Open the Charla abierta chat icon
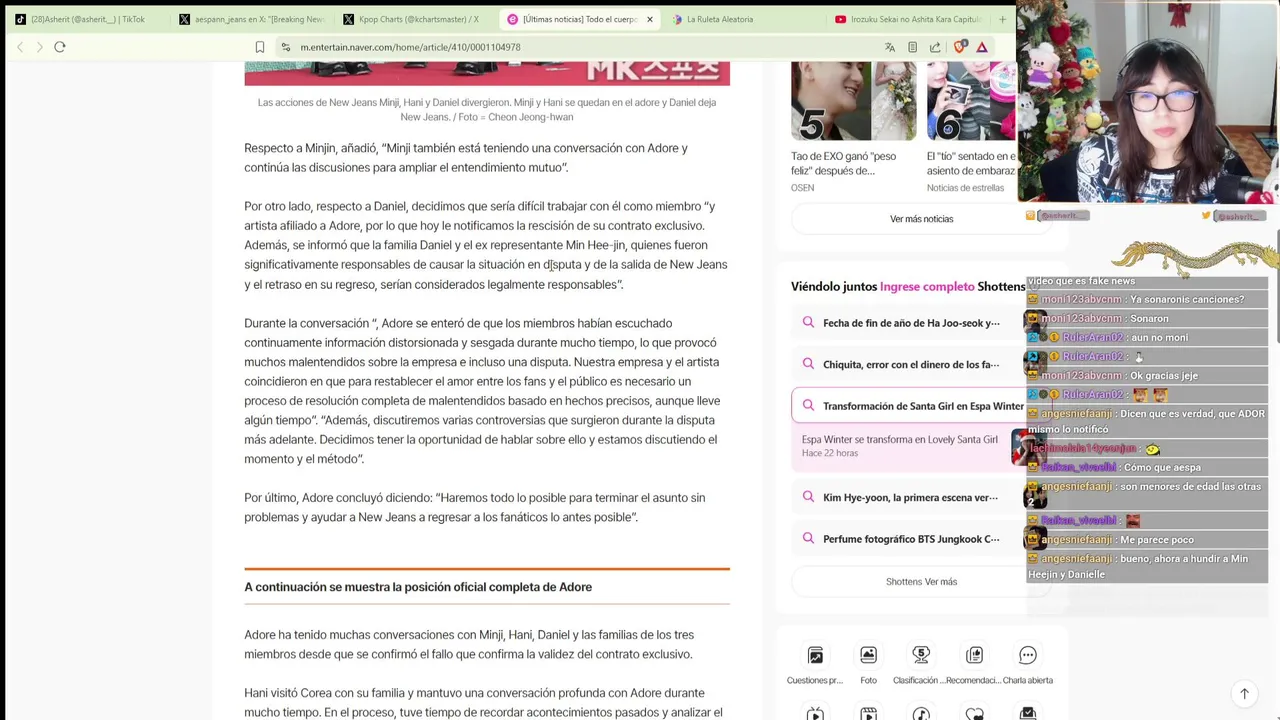Image resolution: width=1280 pixels, height=720 pixels. [1027, 655]
